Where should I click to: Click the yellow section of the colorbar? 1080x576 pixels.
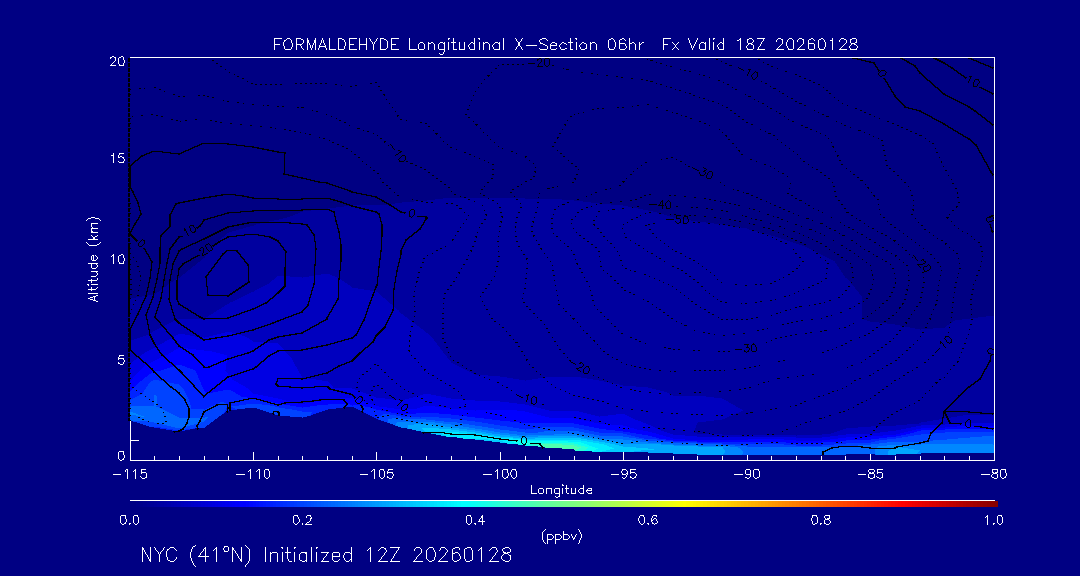click(650, 502)
